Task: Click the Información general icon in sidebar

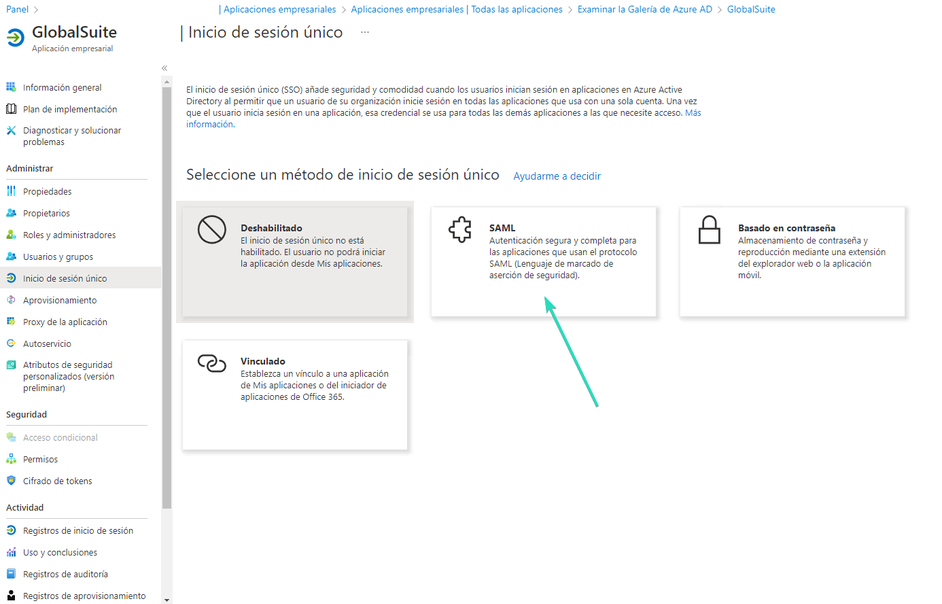Action: 11,88
